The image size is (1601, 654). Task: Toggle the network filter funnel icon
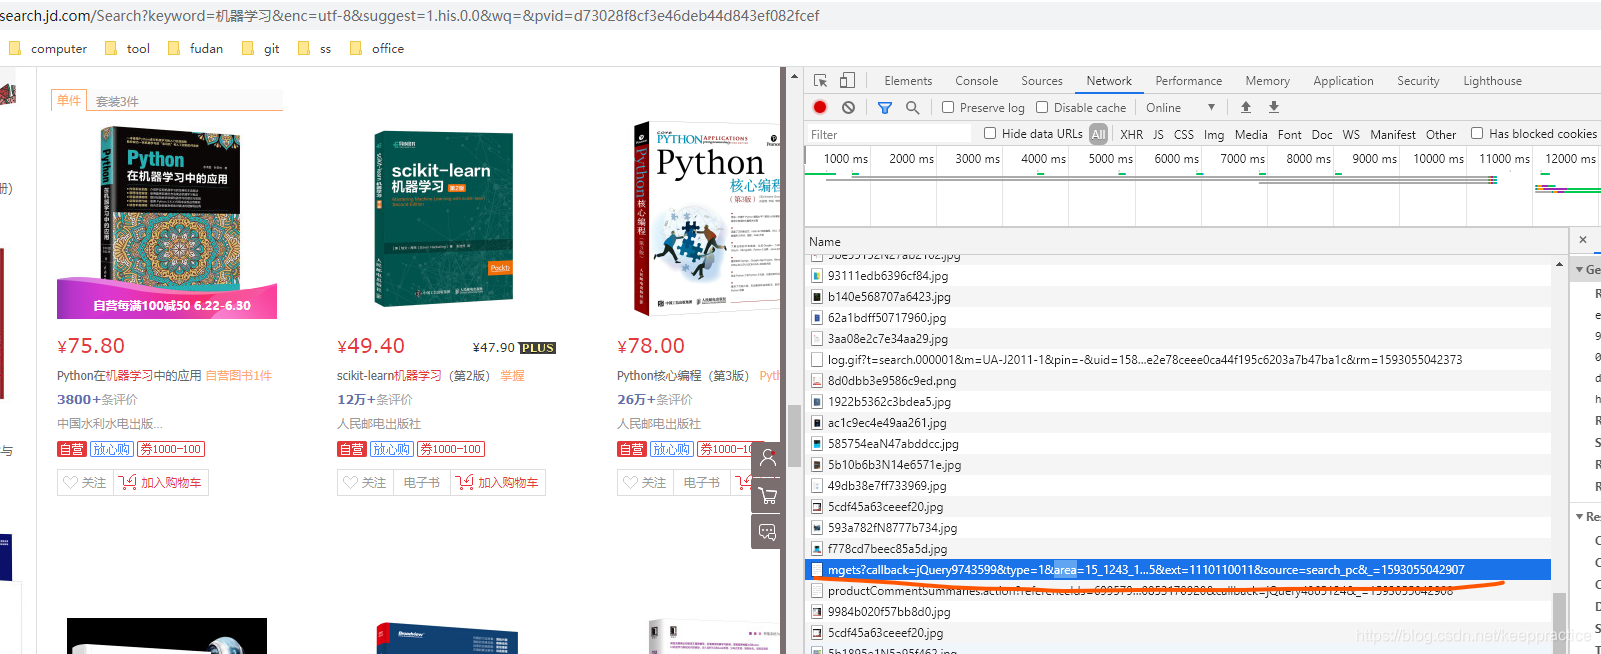click(885, 107)
